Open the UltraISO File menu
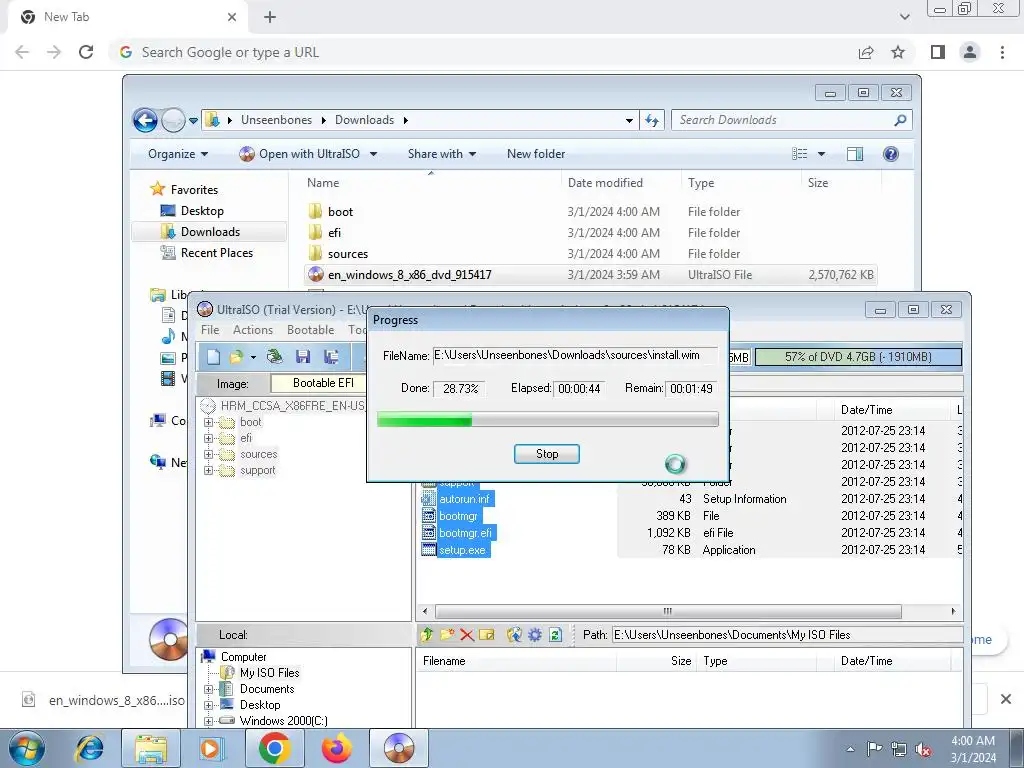Viewport: 1024px width, 768px height. pos(210,330)
